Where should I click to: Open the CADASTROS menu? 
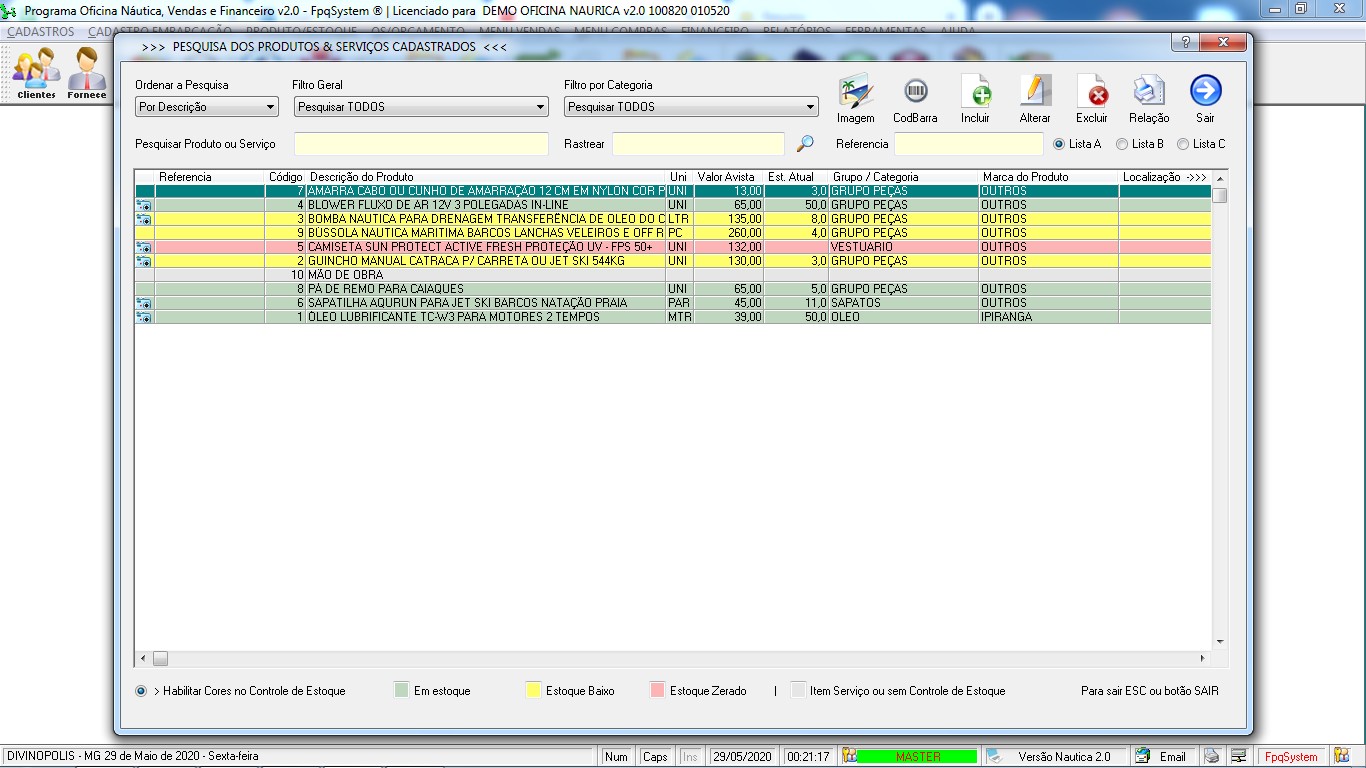click(40, 31)
